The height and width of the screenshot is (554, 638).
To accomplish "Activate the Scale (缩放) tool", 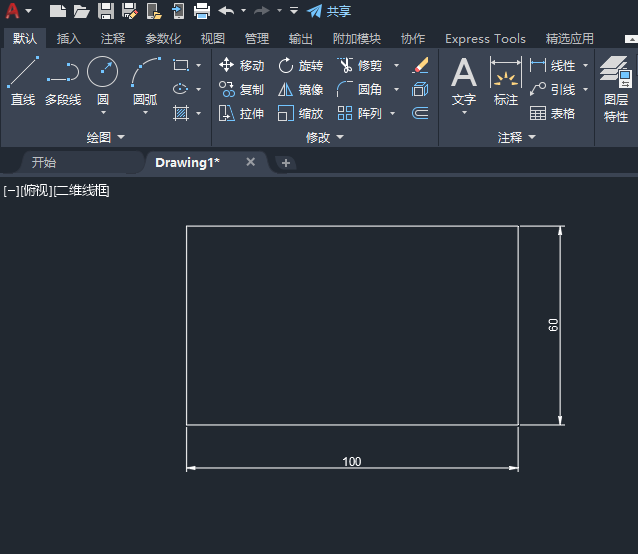I will tap(300, 113).
